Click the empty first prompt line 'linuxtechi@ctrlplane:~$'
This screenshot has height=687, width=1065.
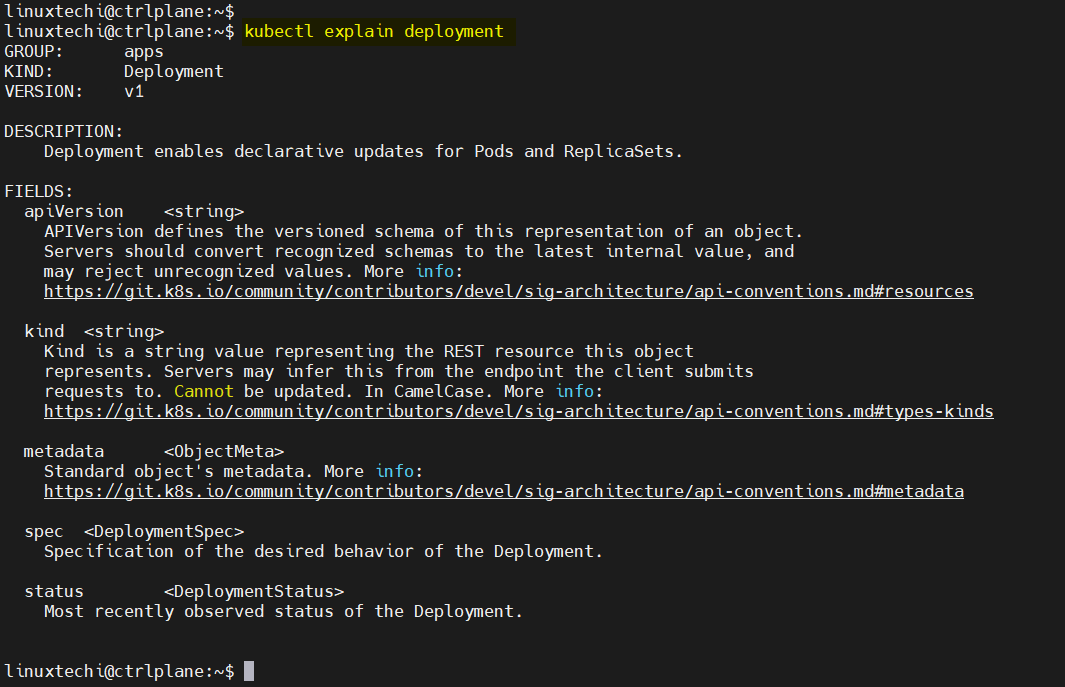pyautogui.click(x=120, y=11)
